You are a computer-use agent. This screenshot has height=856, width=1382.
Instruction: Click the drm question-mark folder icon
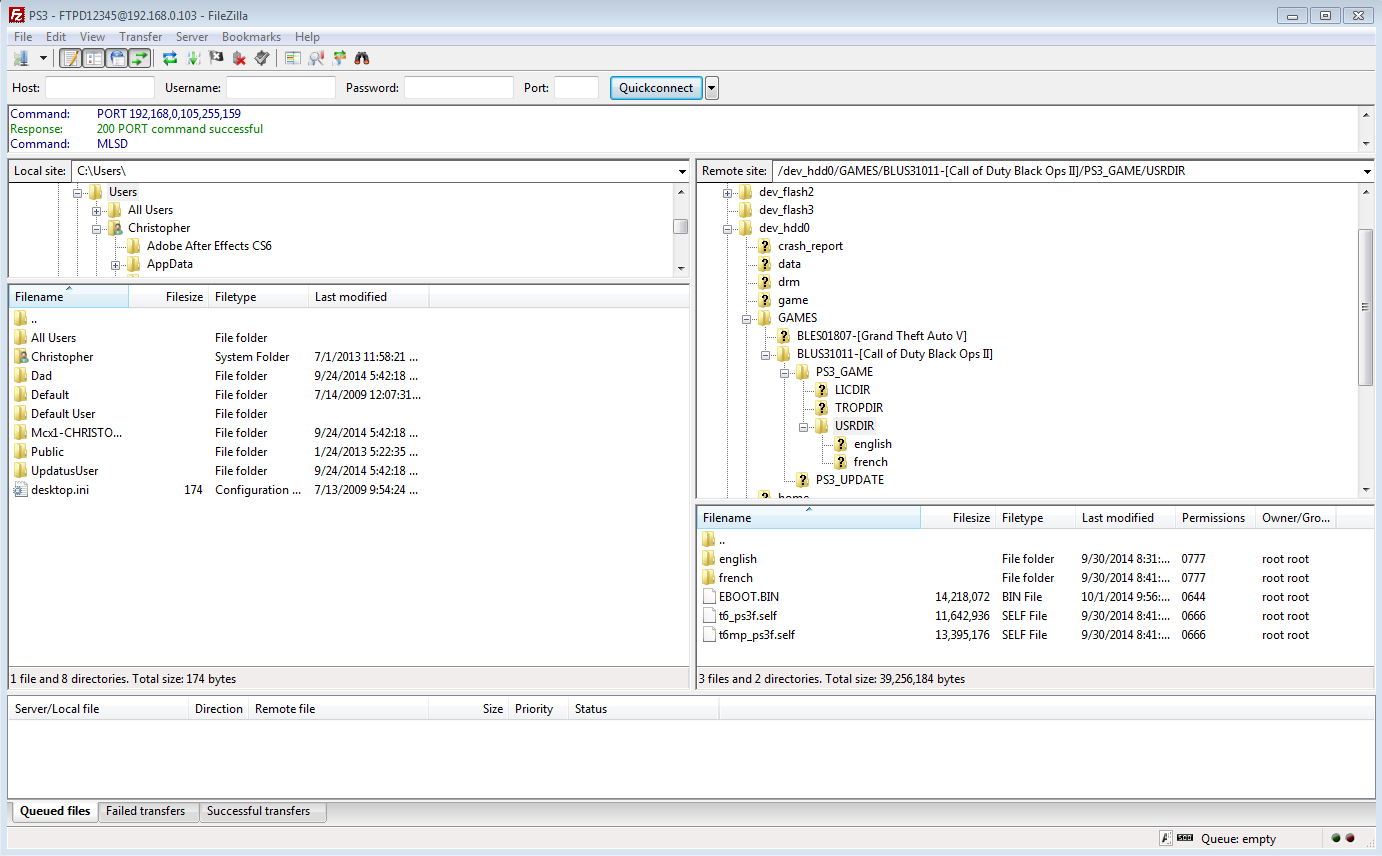click(765, 282)
